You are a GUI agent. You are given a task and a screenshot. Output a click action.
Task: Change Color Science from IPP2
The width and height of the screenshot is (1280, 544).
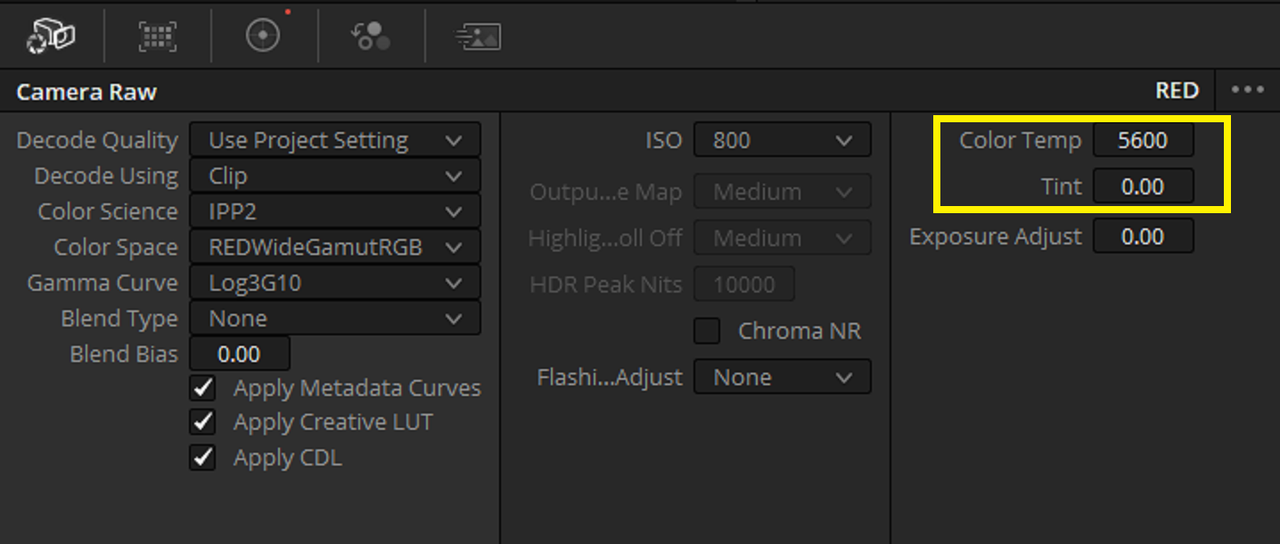(x=335, y=212)
